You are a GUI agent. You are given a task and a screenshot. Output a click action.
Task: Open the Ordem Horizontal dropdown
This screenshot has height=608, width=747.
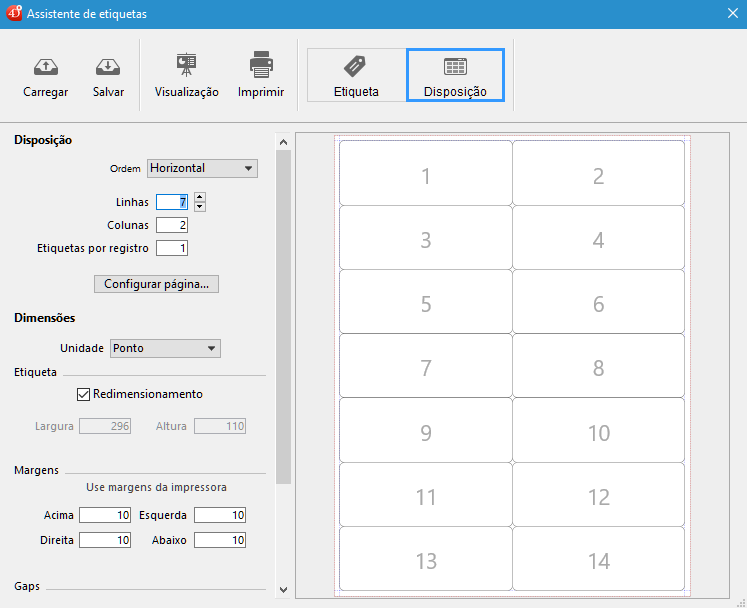pyautogui.click(x=202, y=169)
